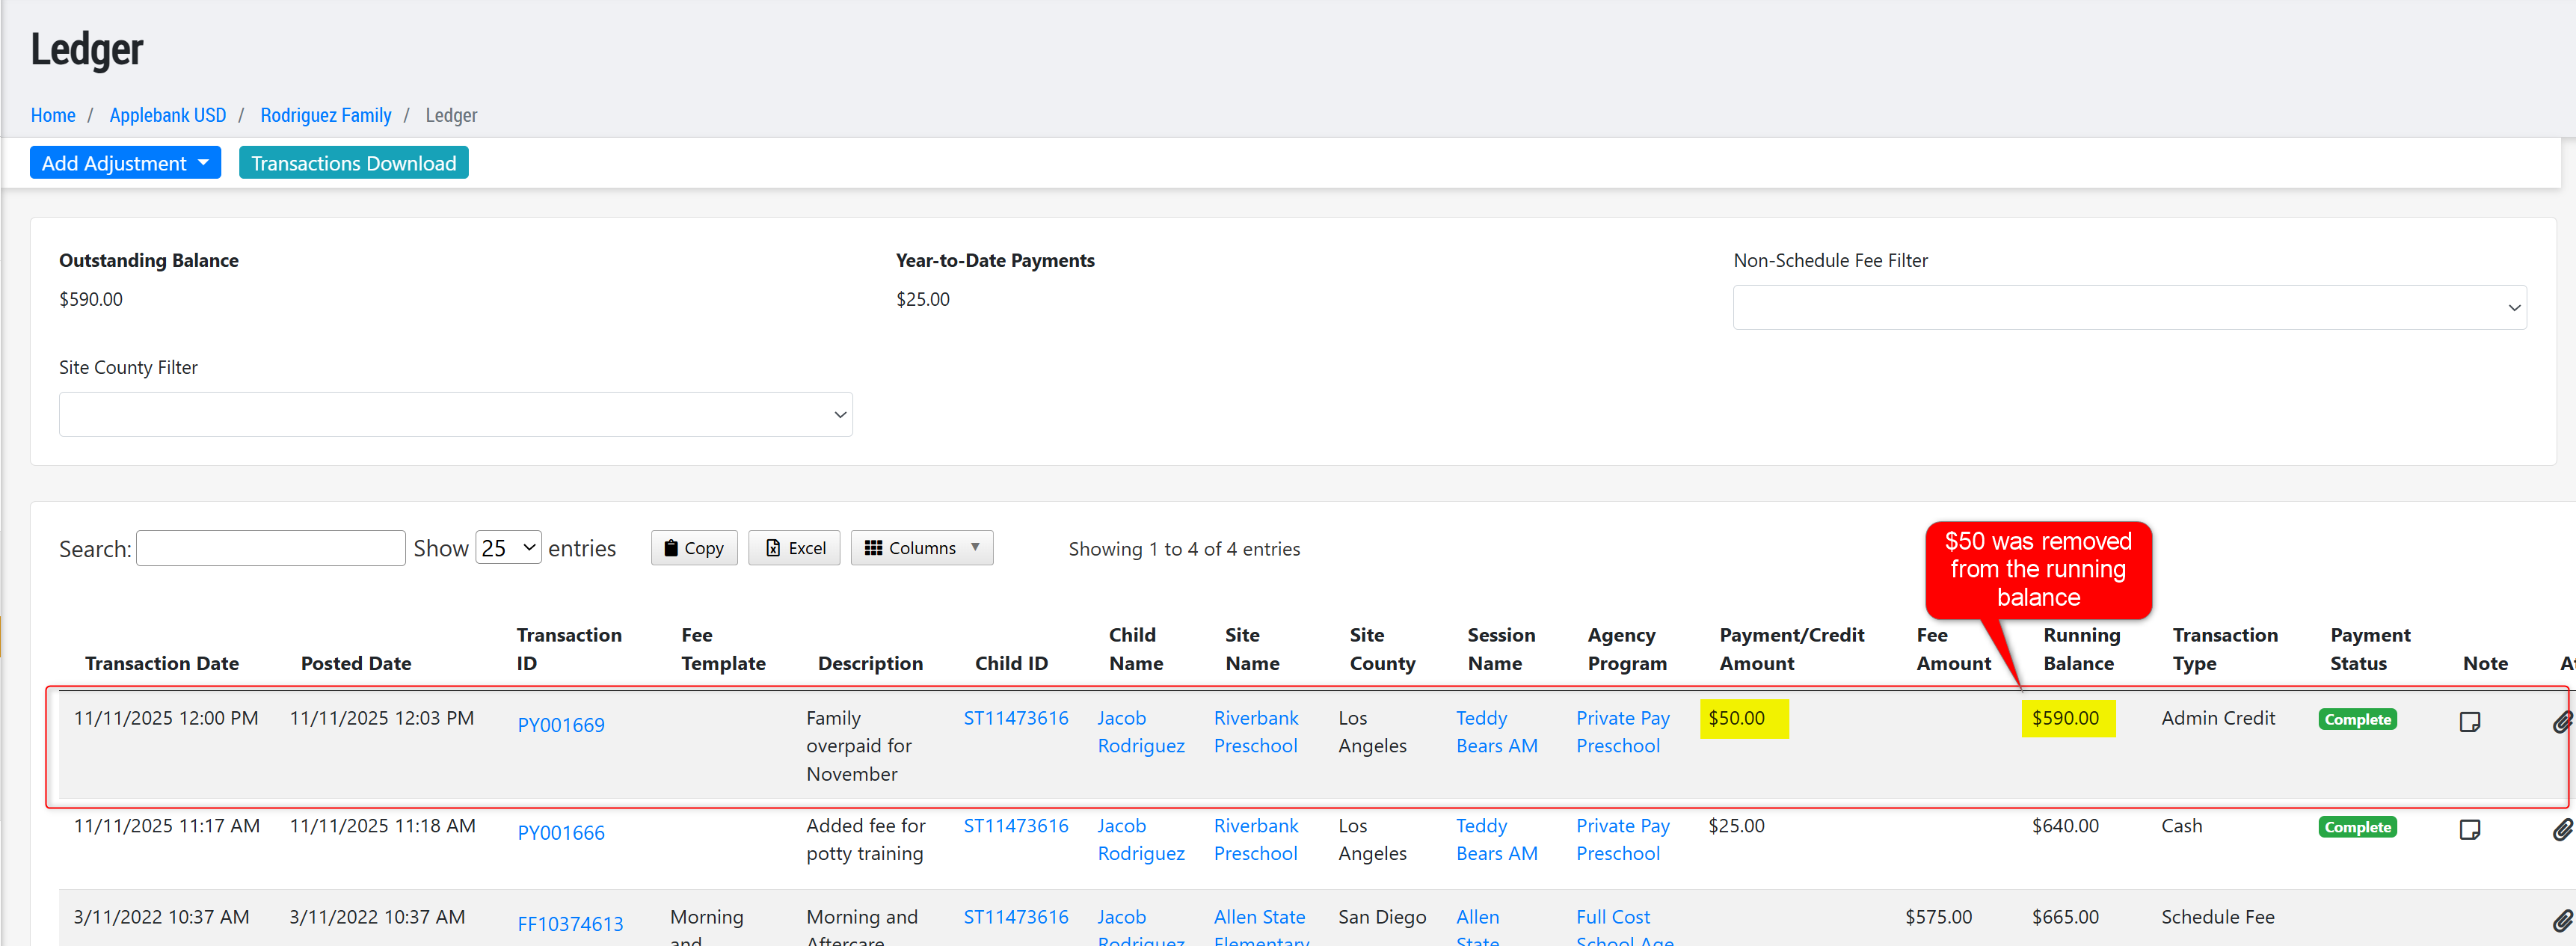Go to Home breadcrumb link
Viewport: 2576px width, 946px height.
click(x=53, y=115)
